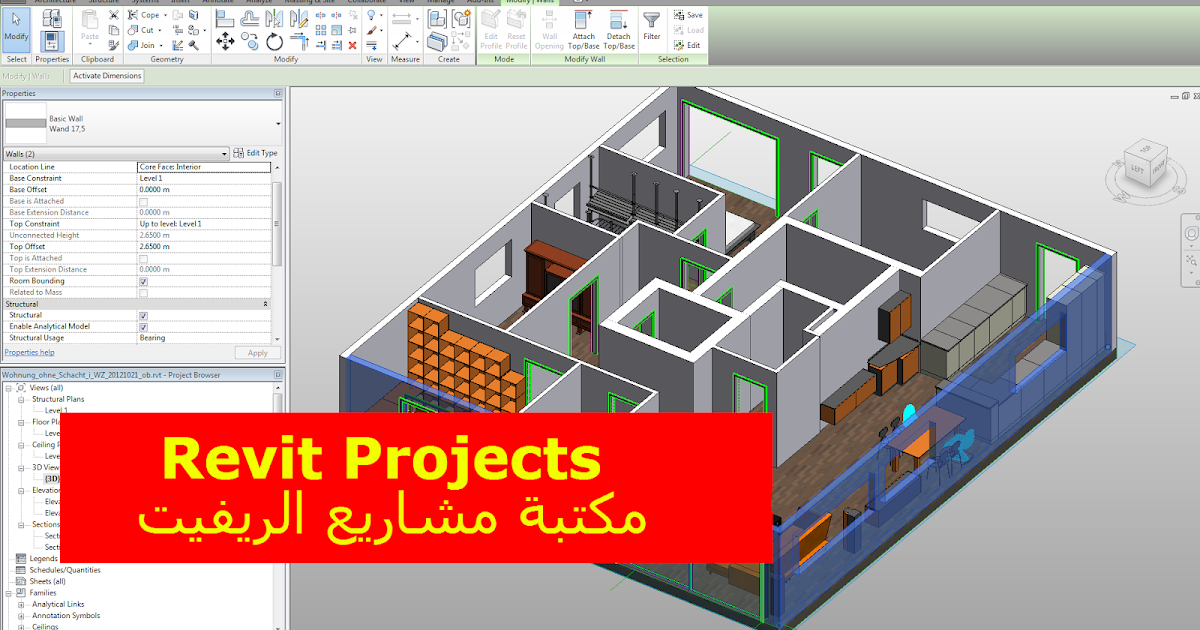Open the selection Filter tool
1200x630 pixels.
coord(652,27)
